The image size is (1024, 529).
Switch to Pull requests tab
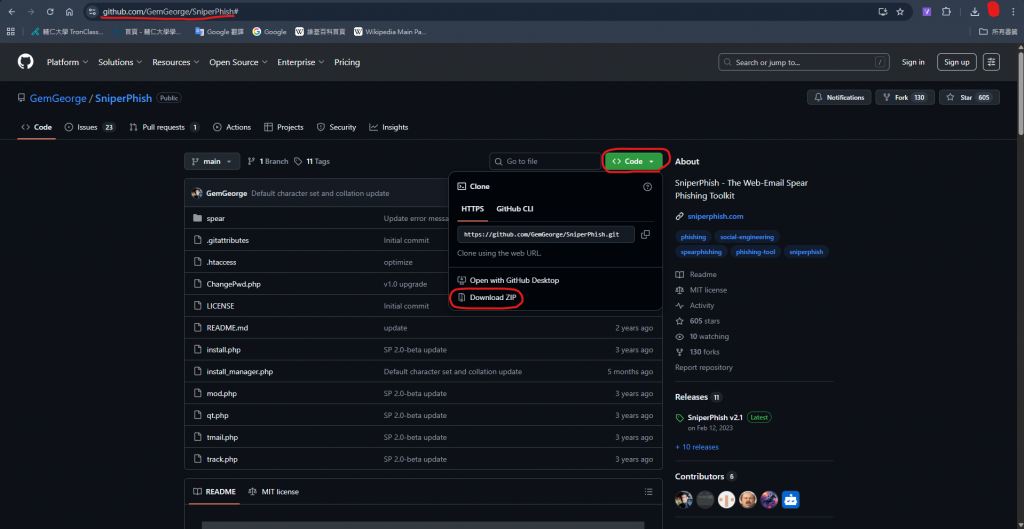pos(165,127)
